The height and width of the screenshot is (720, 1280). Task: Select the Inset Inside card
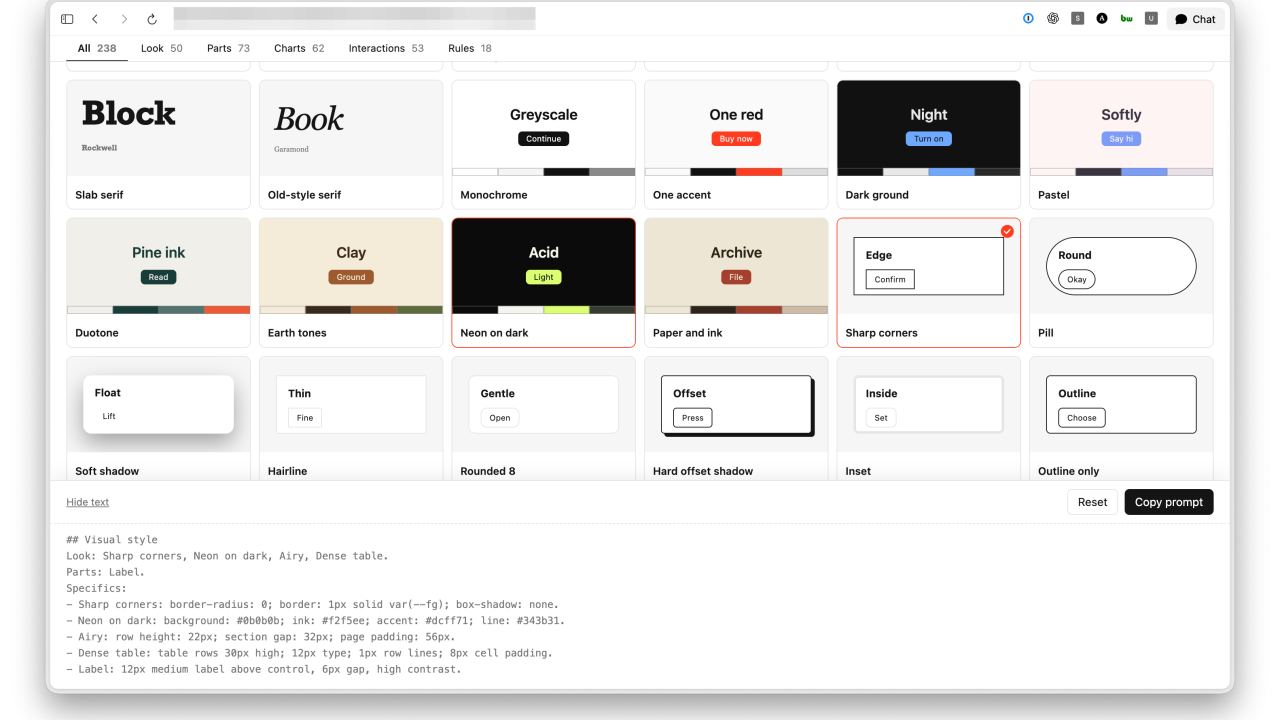(x=928, y=419)
